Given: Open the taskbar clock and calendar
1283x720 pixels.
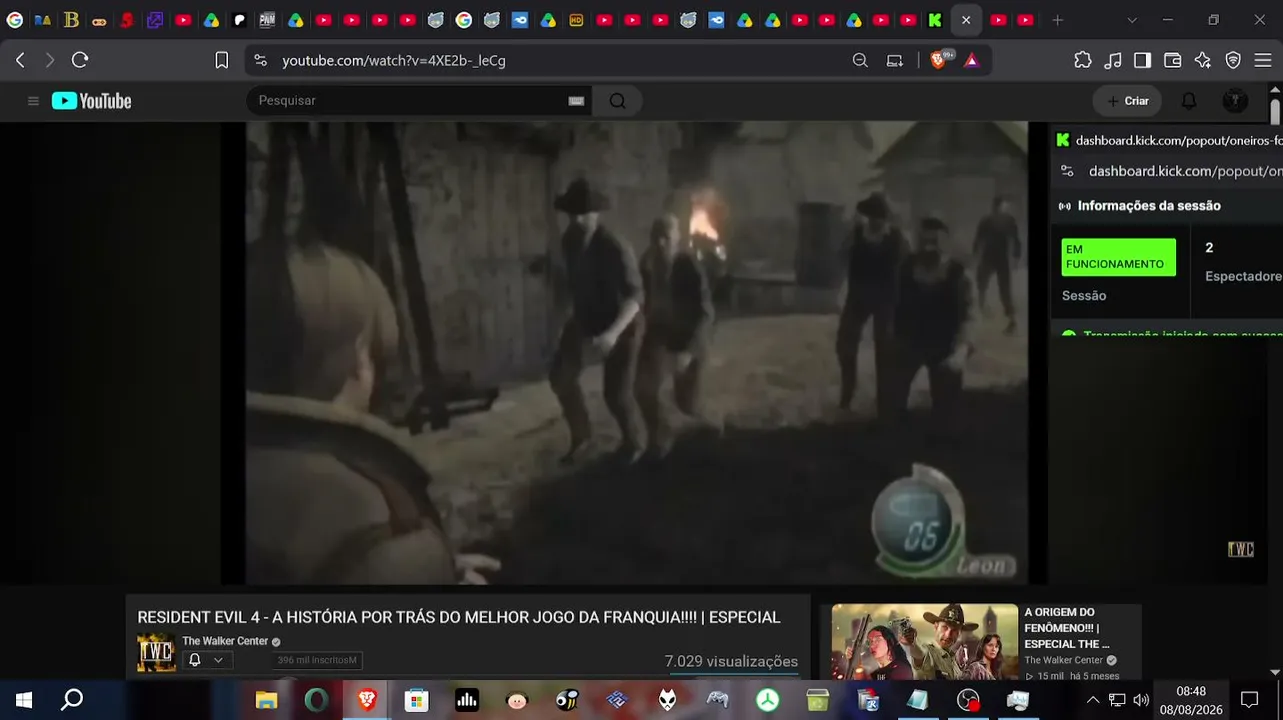Looking at the screenshot, I should point(1191,700).
